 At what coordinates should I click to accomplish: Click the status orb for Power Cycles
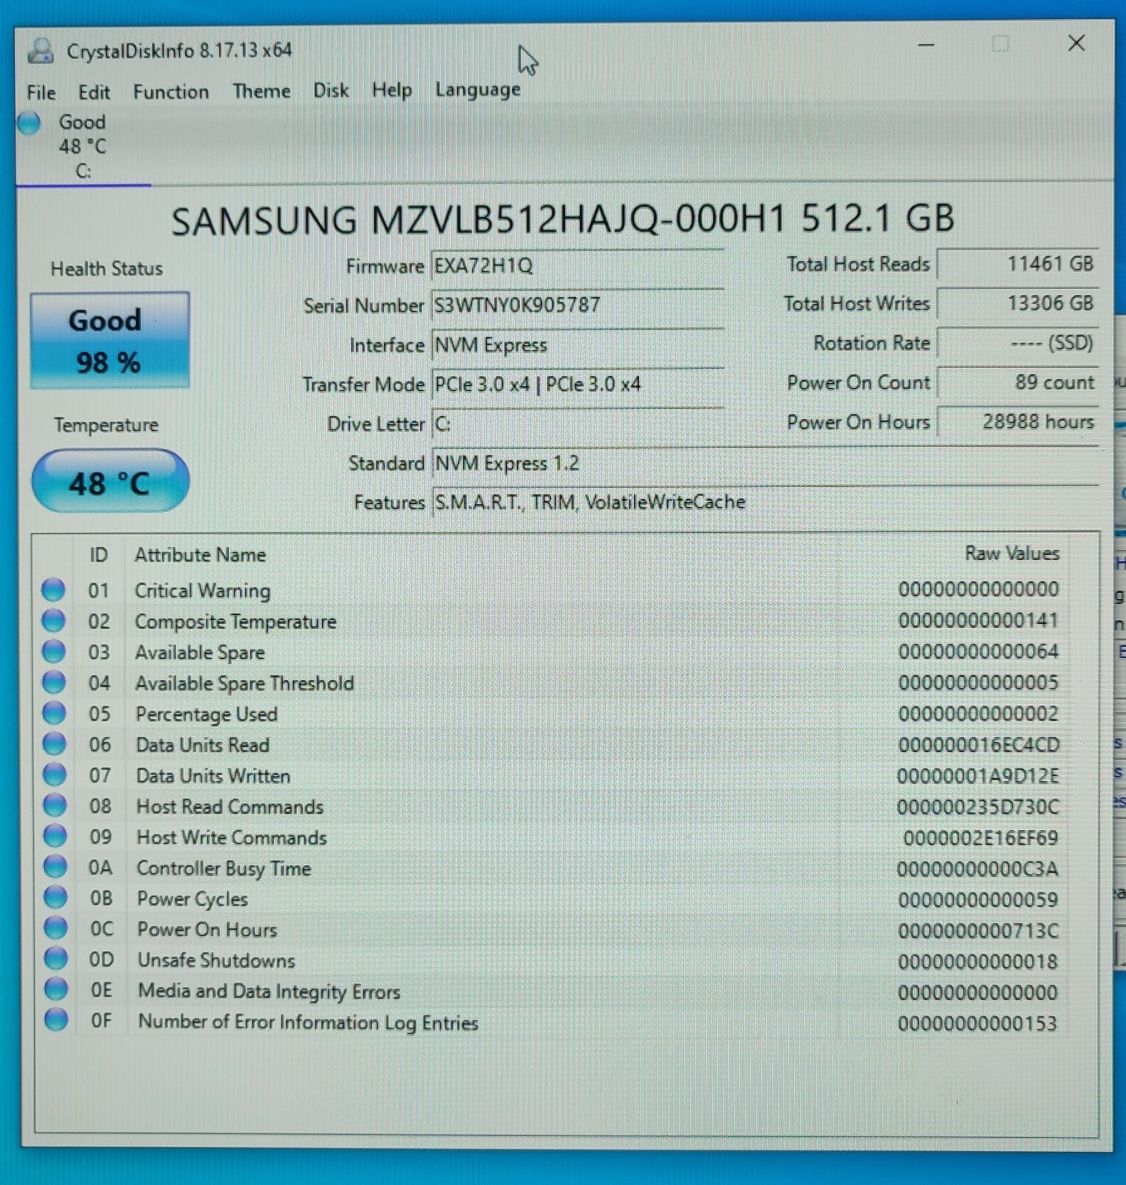point(55,897)
